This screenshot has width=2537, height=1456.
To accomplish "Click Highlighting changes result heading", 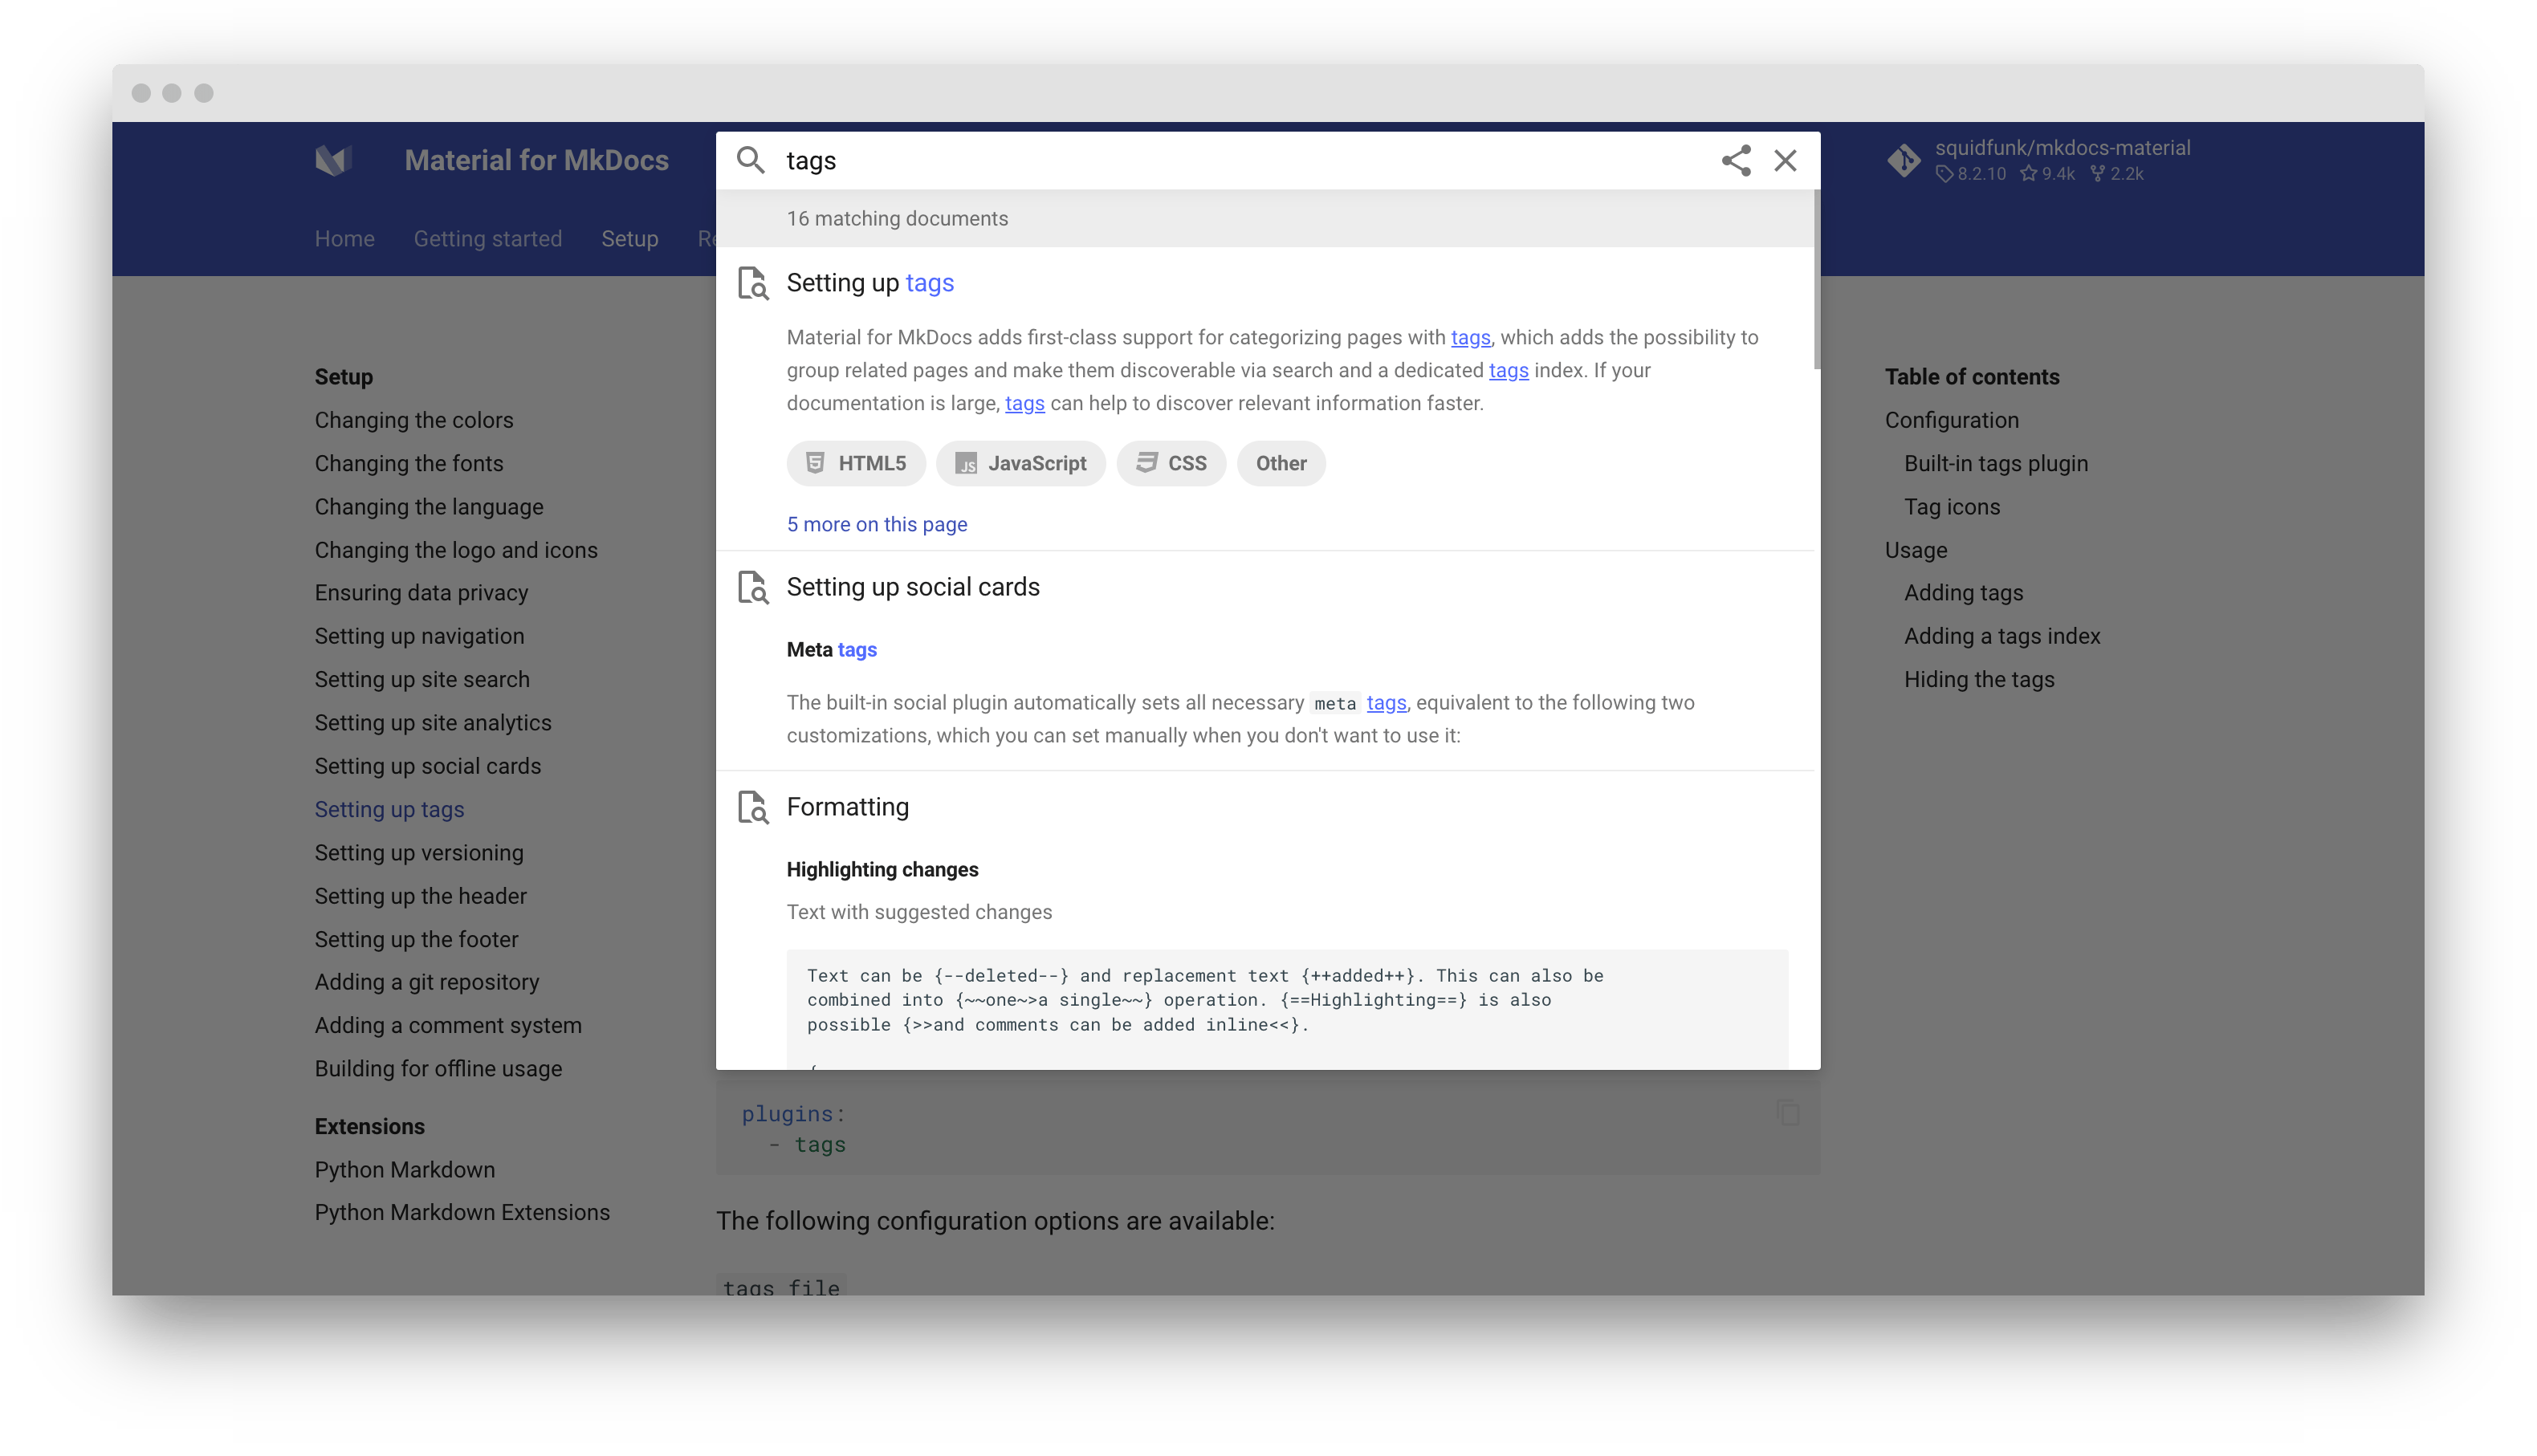I will pyautogui.click(x=883, y=870).
